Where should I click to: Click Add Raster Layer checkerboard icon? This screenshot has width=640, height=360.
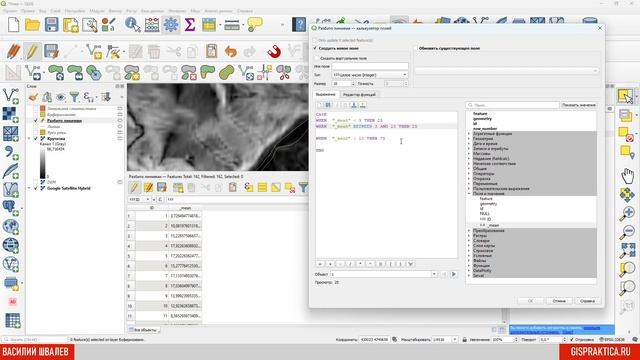[x=11, y=115]
